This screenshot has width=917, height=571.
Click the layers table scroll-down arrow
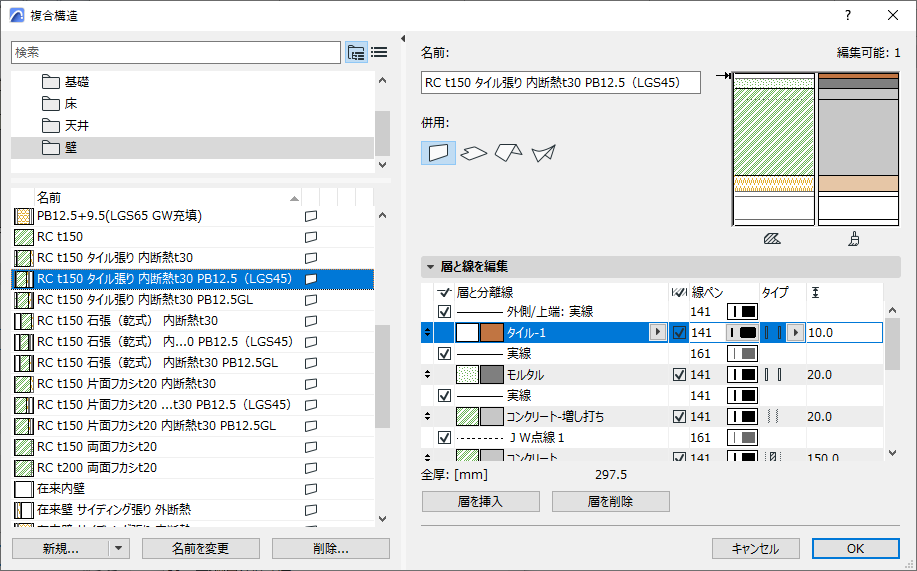click(x=892, y=453)
